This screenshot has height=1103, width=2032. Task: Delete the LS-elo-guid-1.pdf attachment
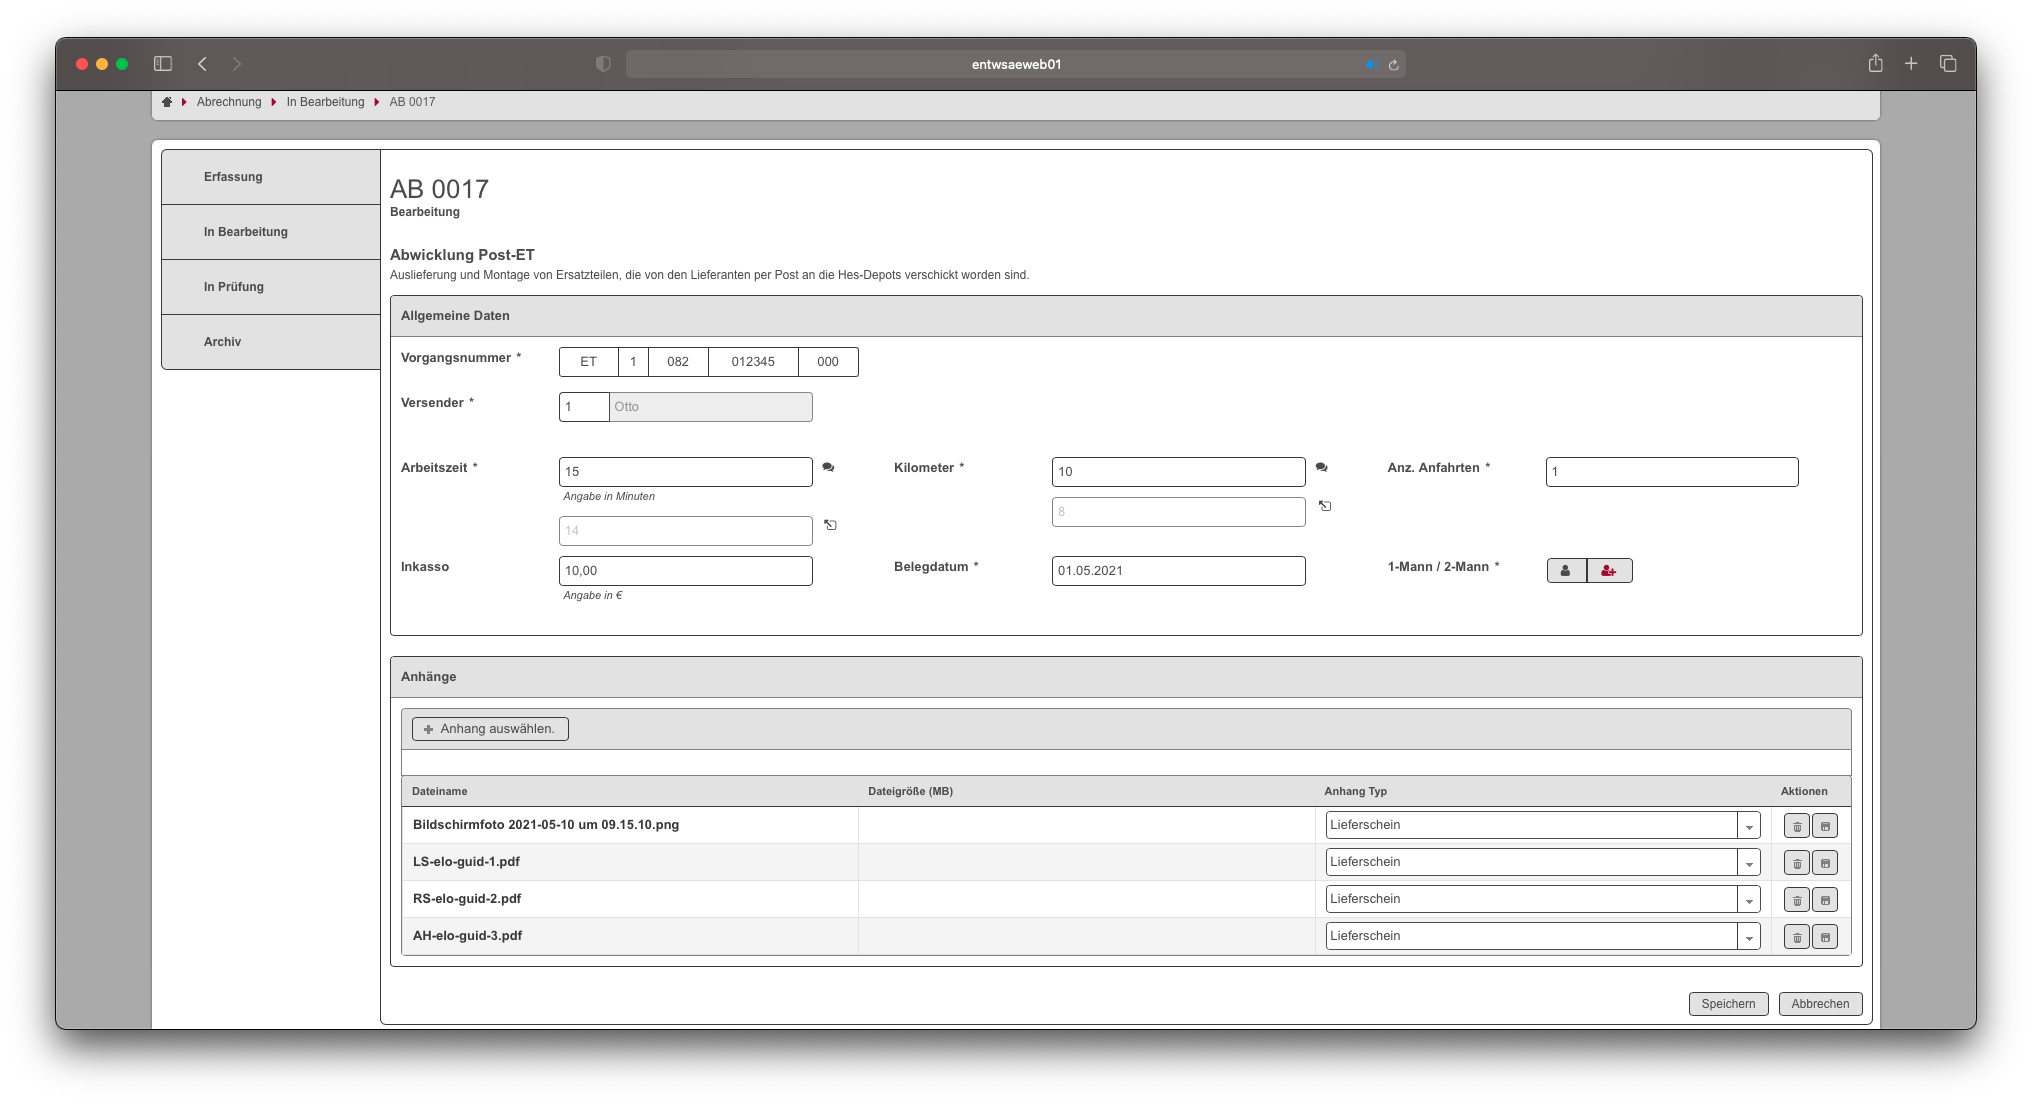click(x=1796, y=863)
